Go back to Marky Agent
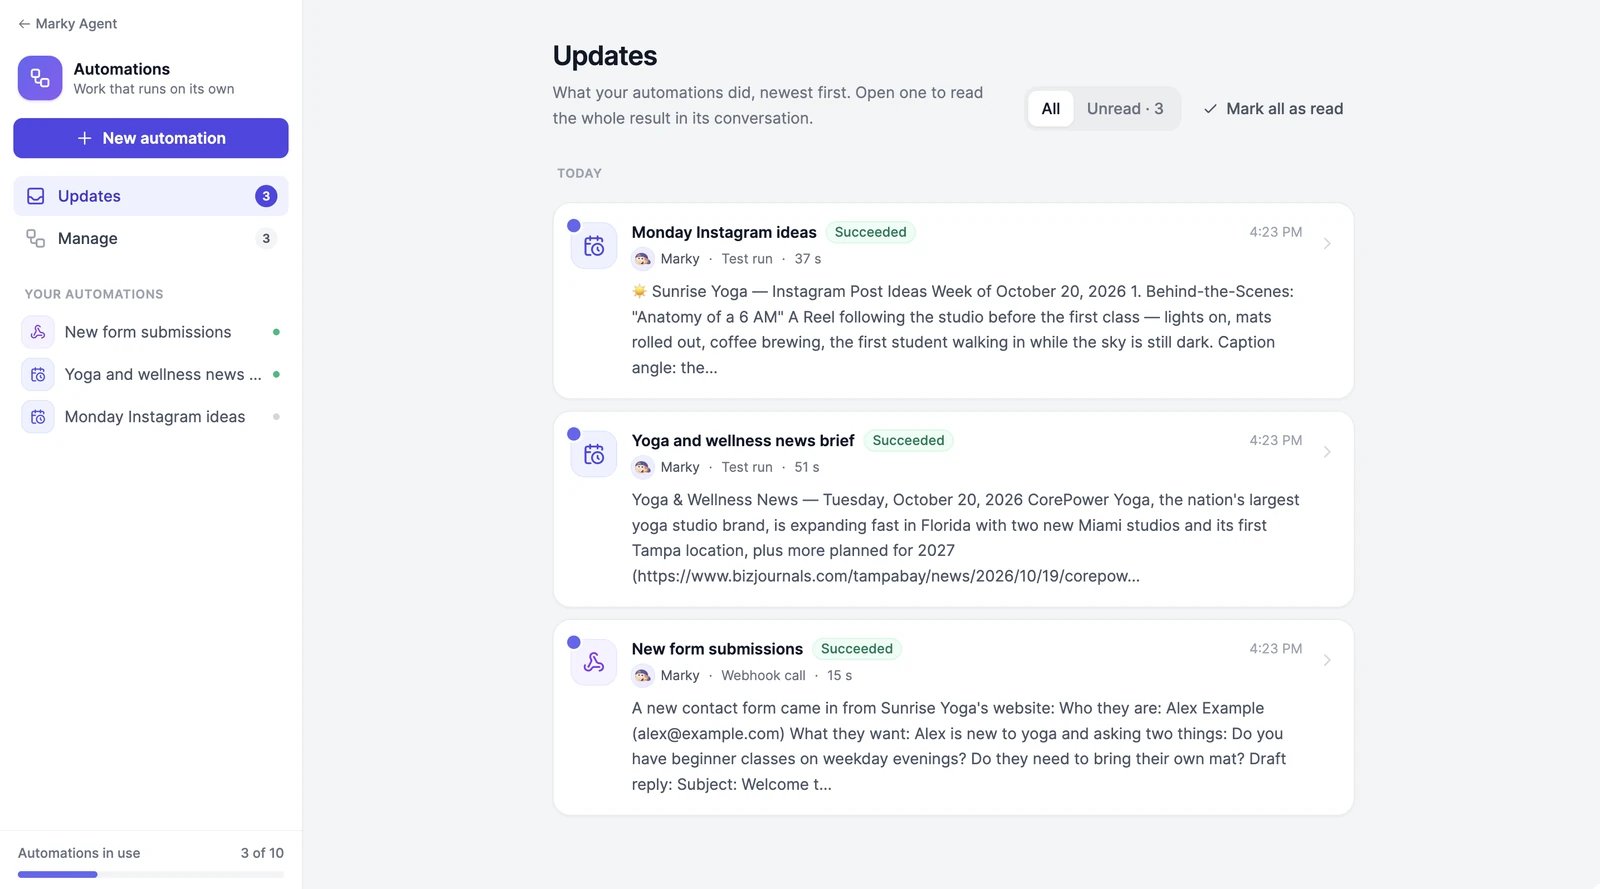 67,24
